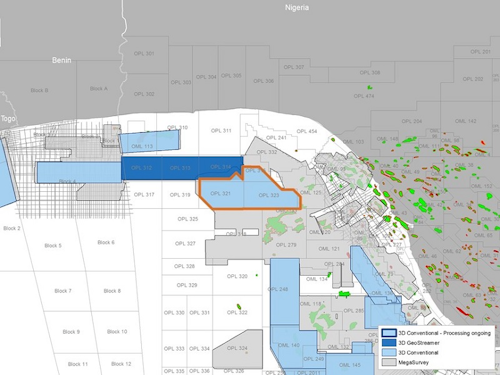The image size is (500, 375).
Task: Select the OPL 317 block label
Action: tap(144, 194)
